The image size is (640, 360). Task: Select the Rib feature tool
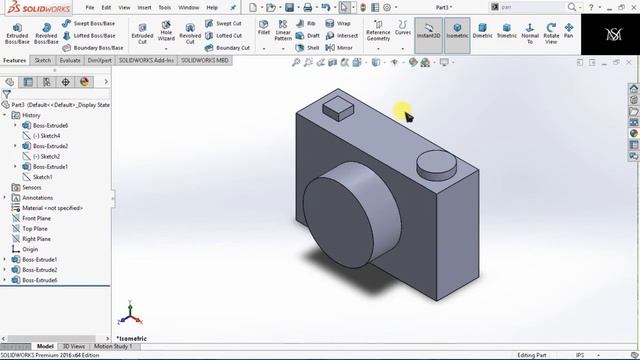tap(306, 23)
